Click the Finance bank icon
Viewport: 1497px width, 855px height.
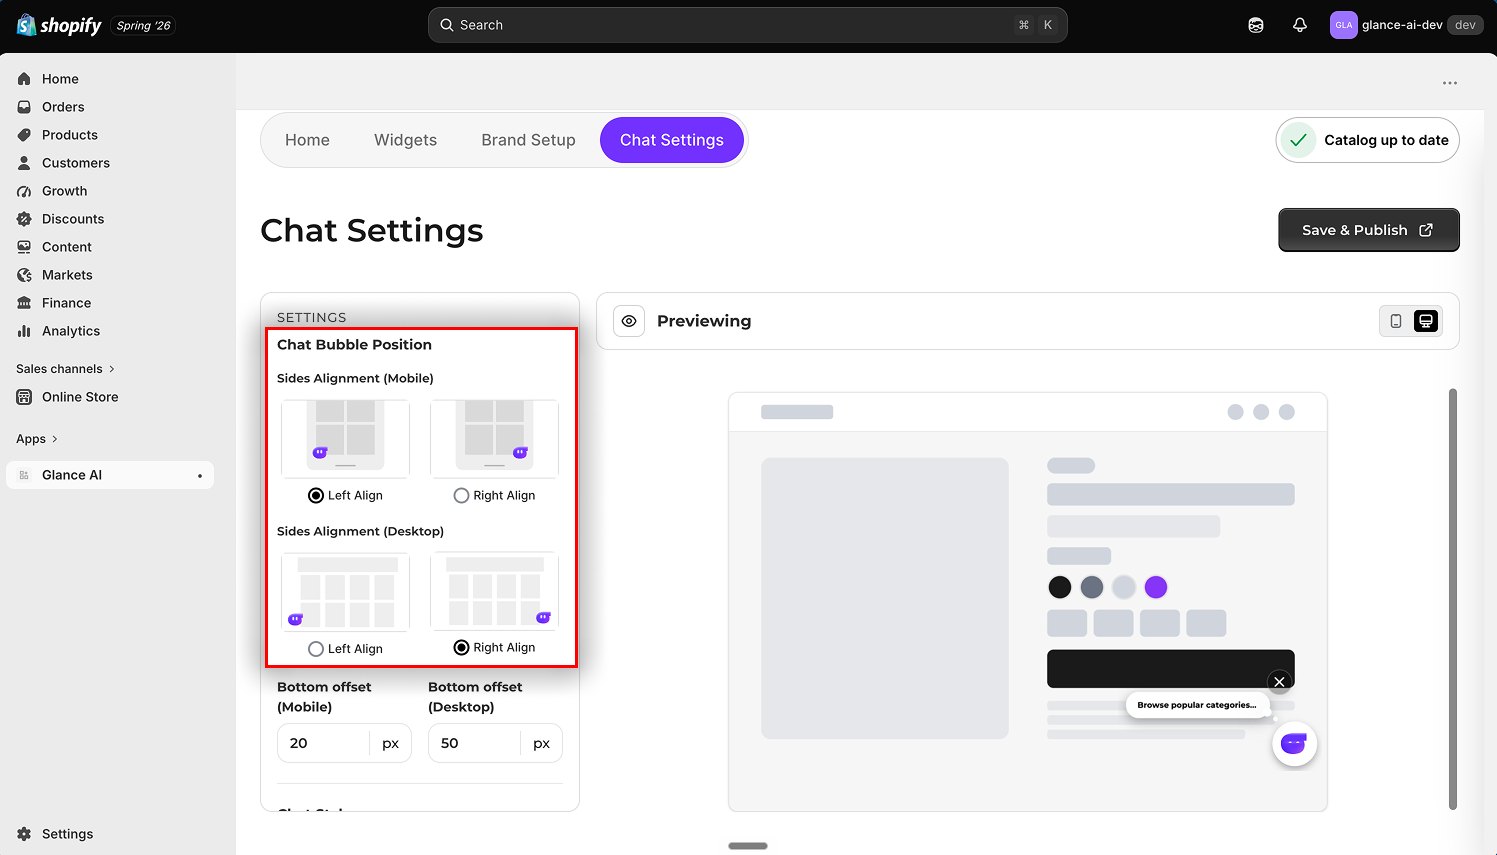(24, 303)
